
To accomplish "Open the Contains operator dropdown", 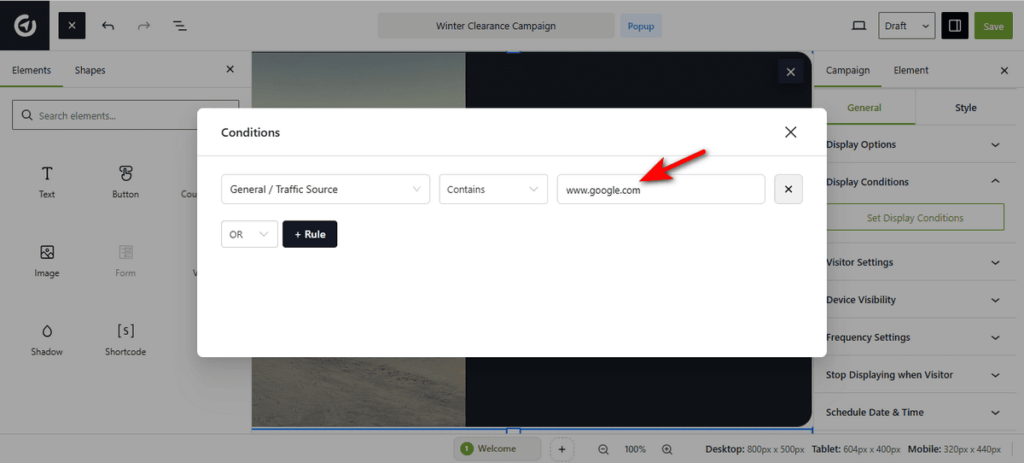I will click(493, 189).
